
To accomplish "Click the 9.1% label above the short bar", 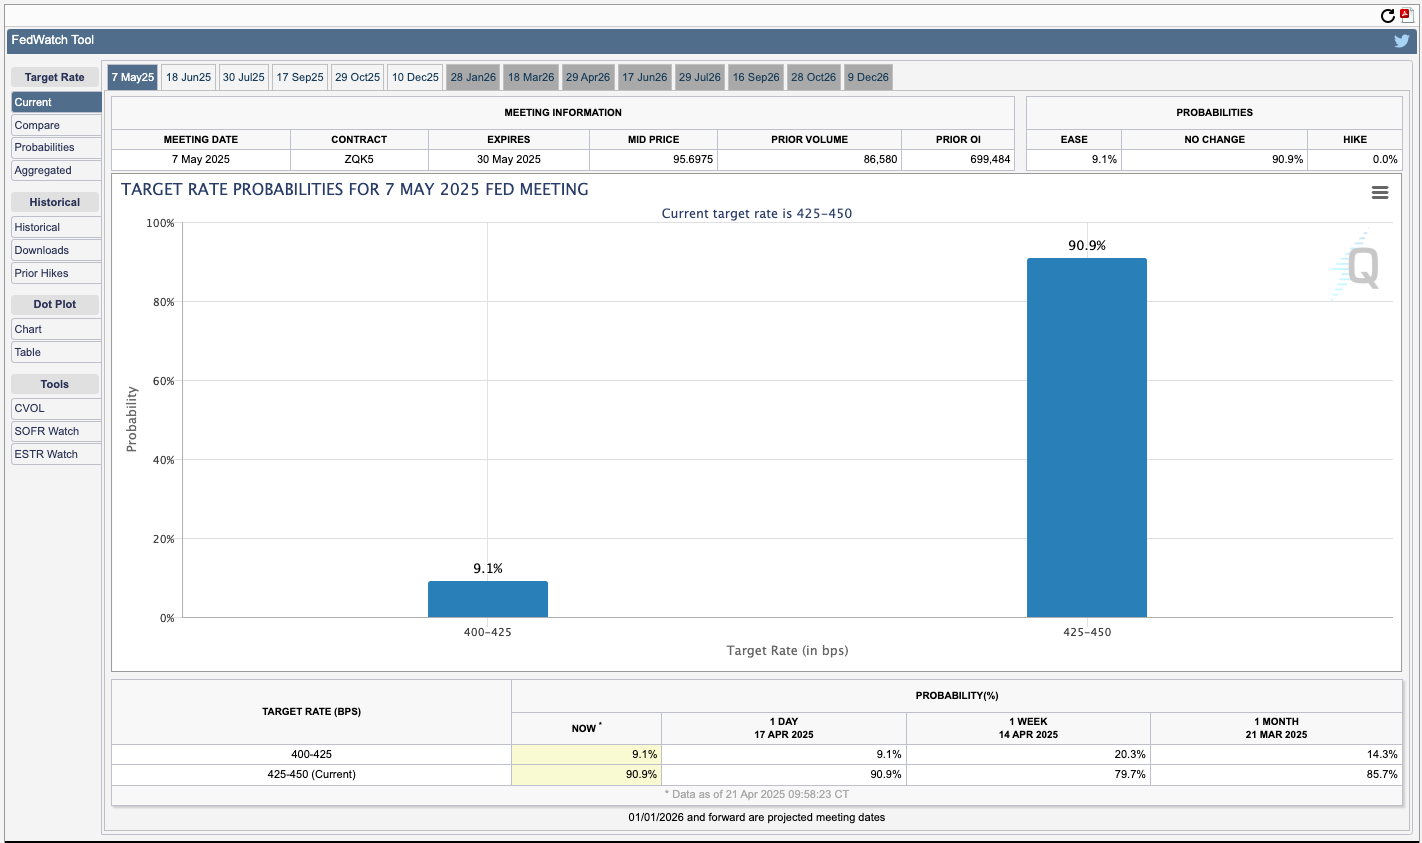I will [488, 569].
